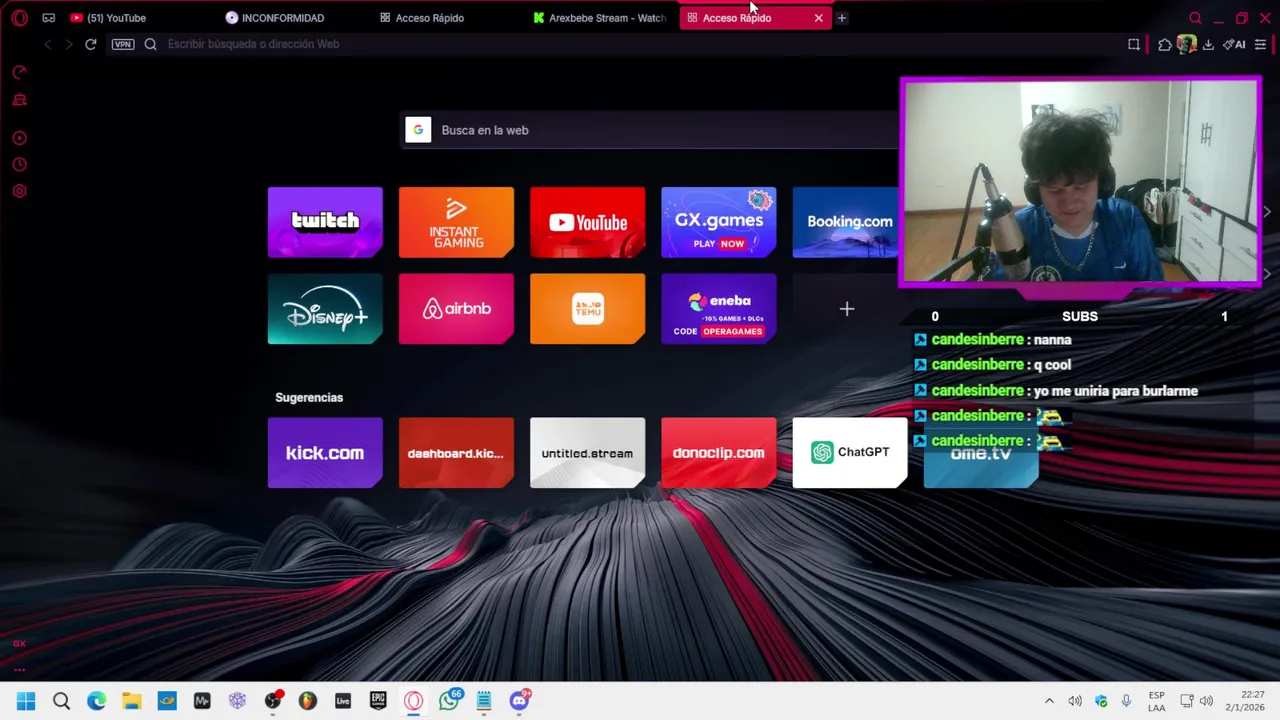
Task: Toggle the VPN badge in address bar
Action: pyautogui.click(x=123, y=44)
